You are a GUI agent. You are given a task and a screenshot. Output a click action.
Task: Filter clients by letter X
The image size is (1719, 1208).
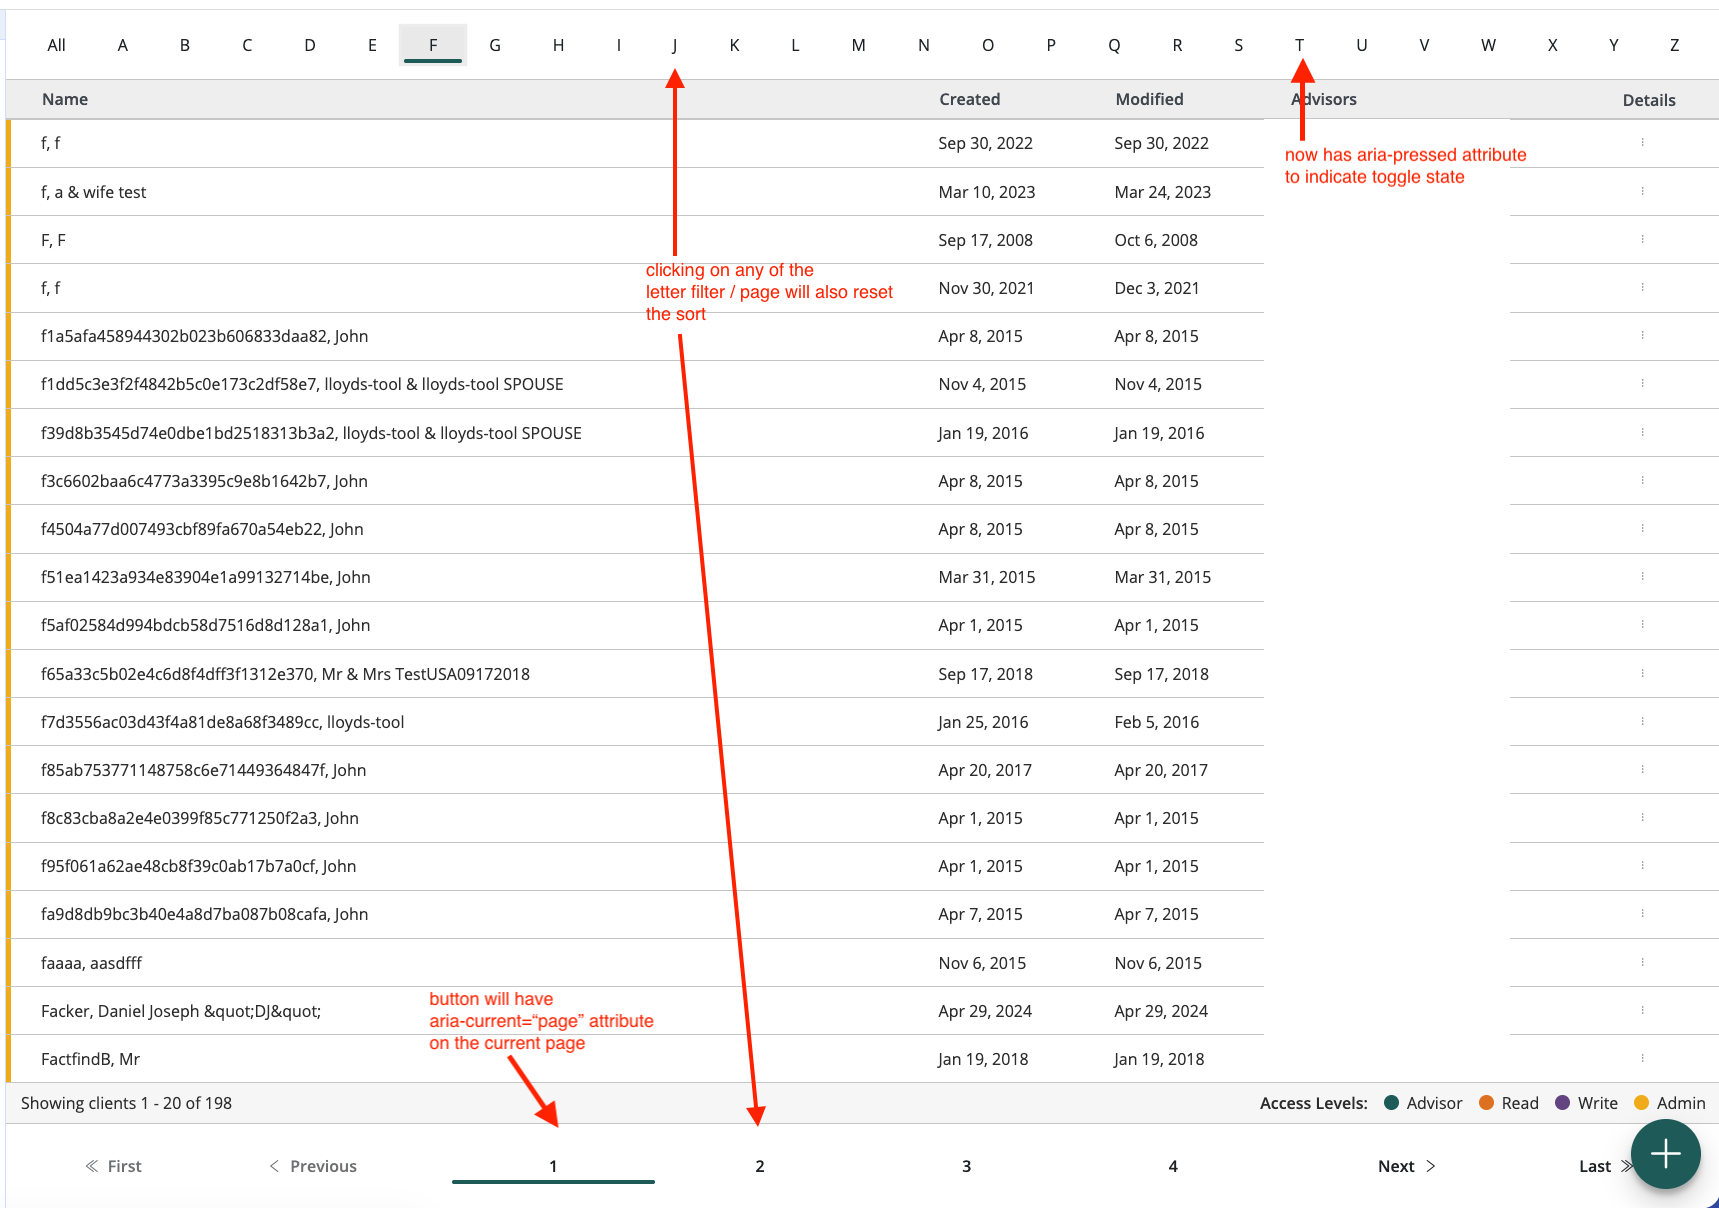[x=1552, y=45]
